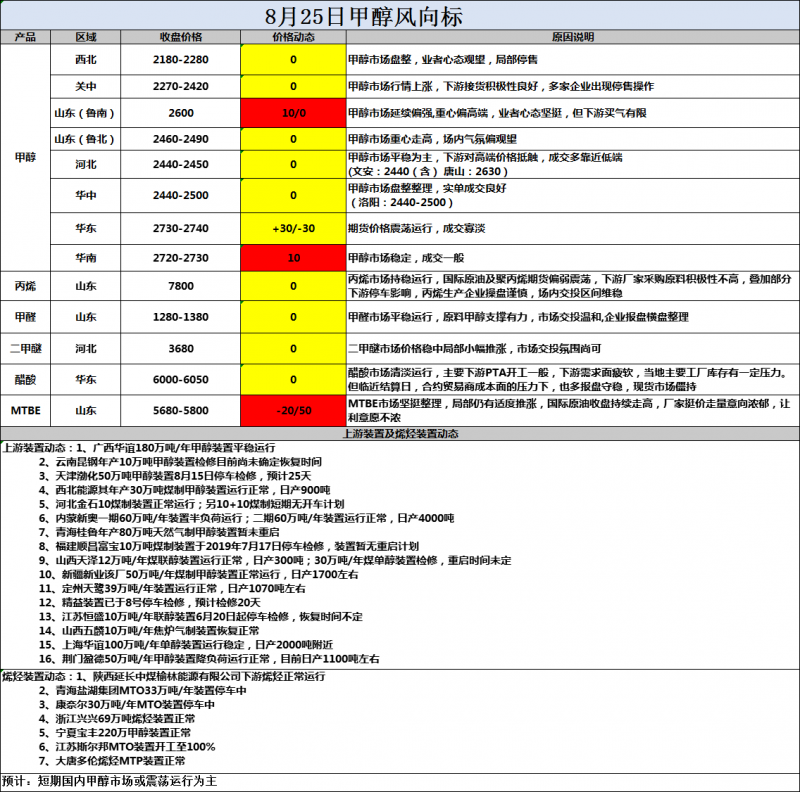The height and width of the screenshot is (792, 800).
Task: Click reason text 甲醇市场重心走高
Action: (x=390, y=139)
